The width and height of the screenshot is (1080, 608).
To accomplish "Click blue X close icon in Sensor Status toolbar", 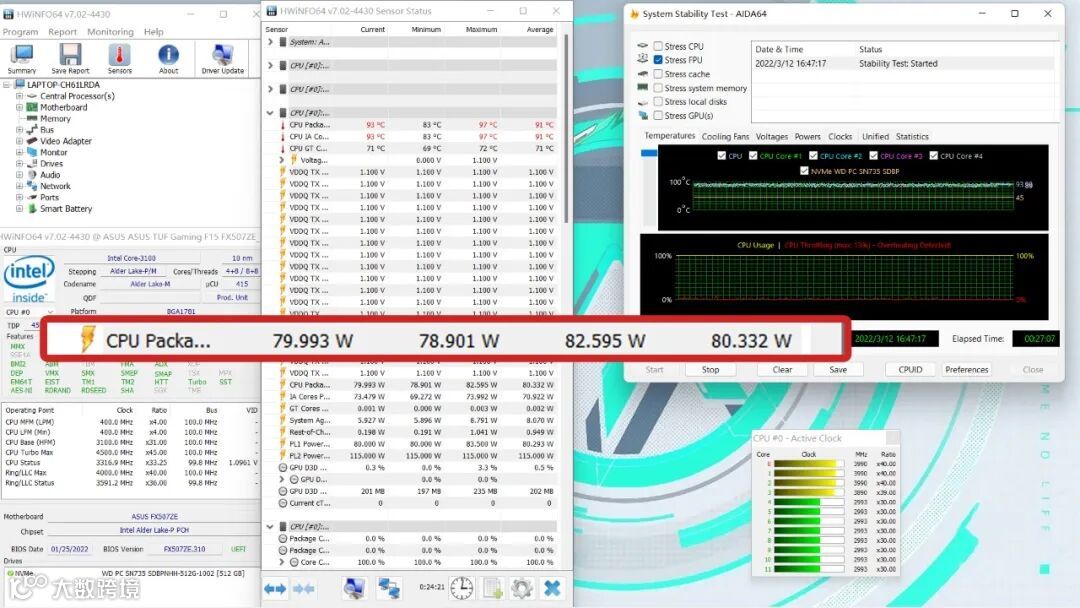I will (x=552, y=589).
